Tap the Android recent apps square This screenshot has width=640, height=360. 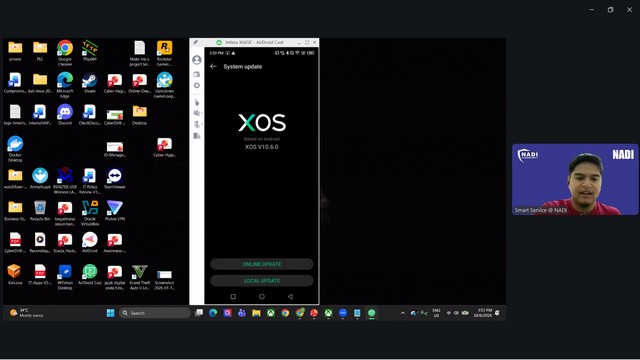click(233, 296)
